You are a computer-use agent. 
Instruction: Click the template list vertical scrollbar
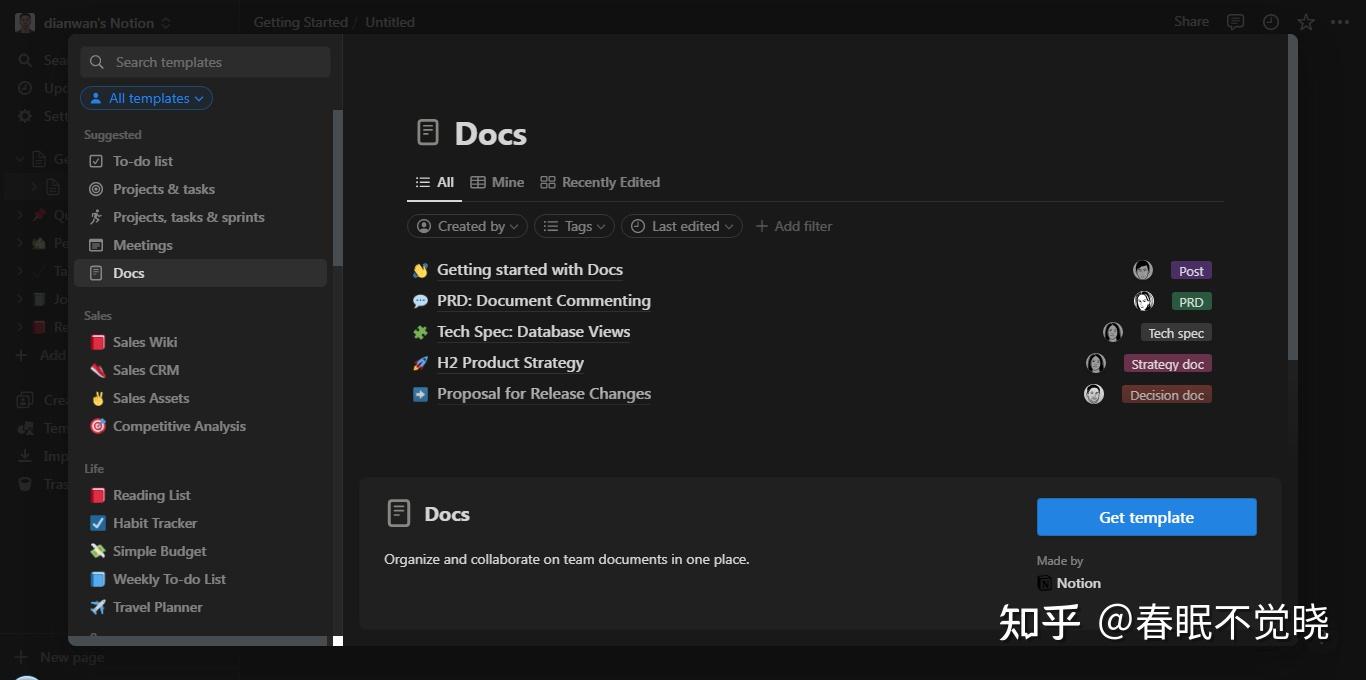click(337, 188)
